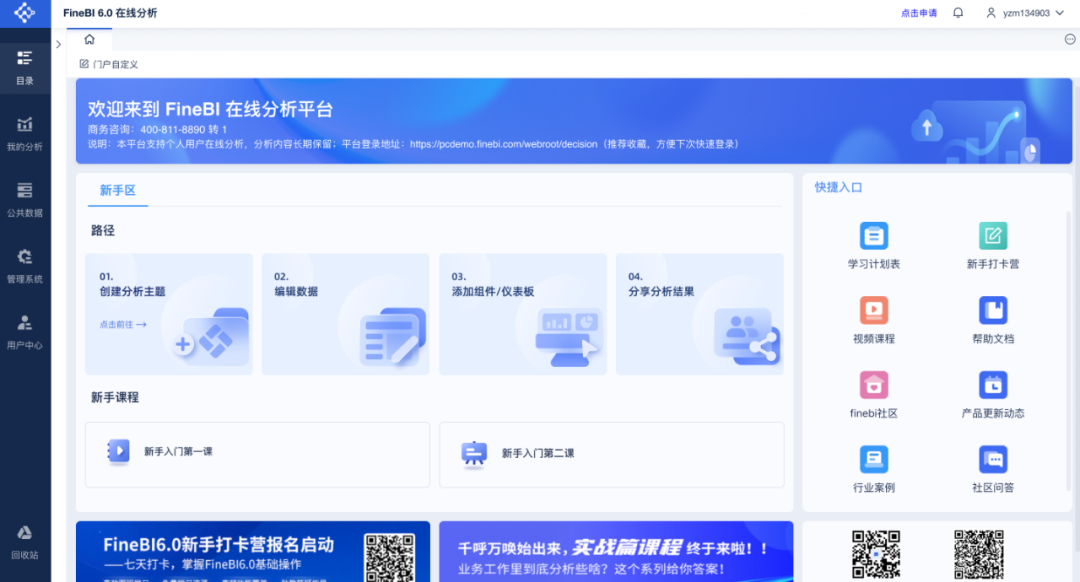The image size is (1080, 582).
Task: Open 新手入门第一课 course
Action: point(258,455)
